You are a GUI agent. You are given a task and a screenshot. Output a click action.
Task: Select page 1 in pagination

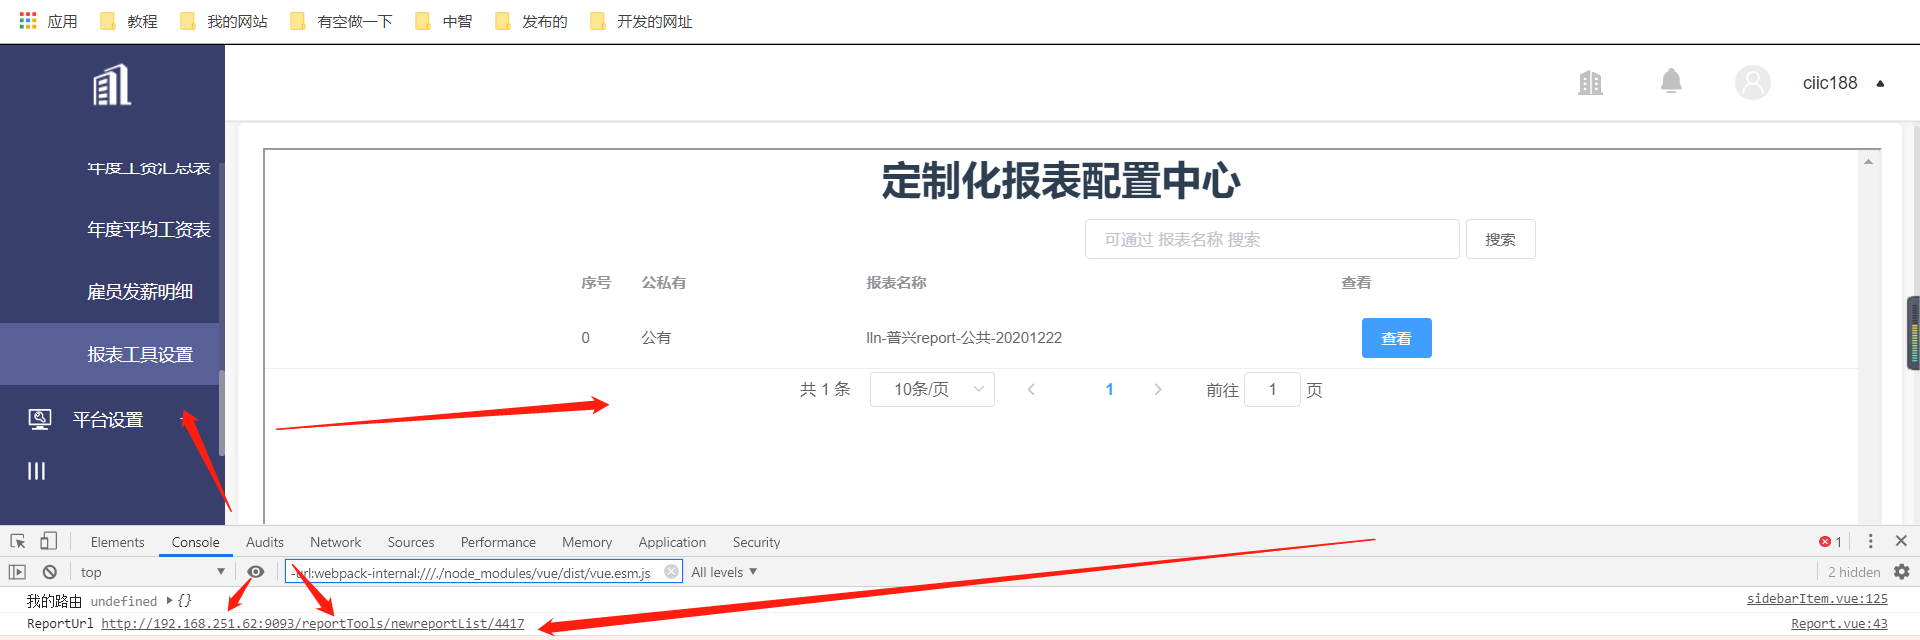pos(1109,389)
